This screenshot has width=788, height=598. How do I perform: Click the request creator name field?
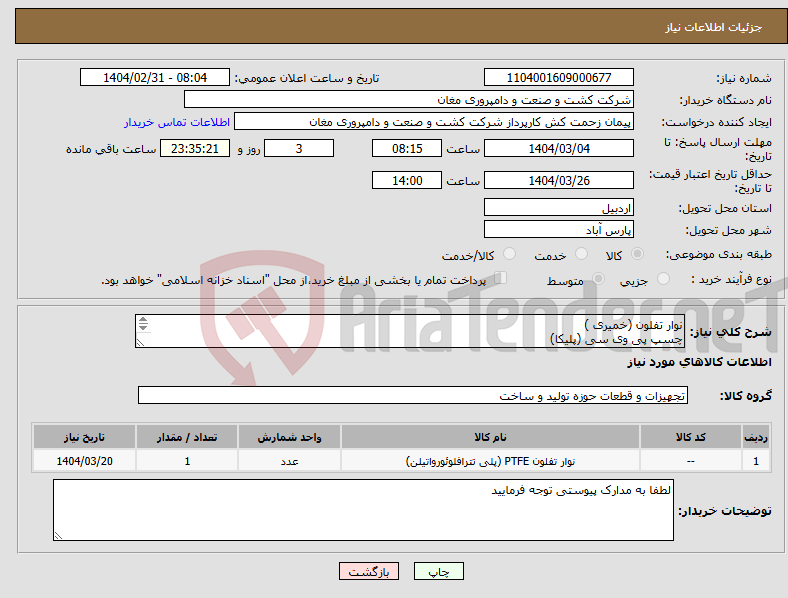click(x=434, y=122)
